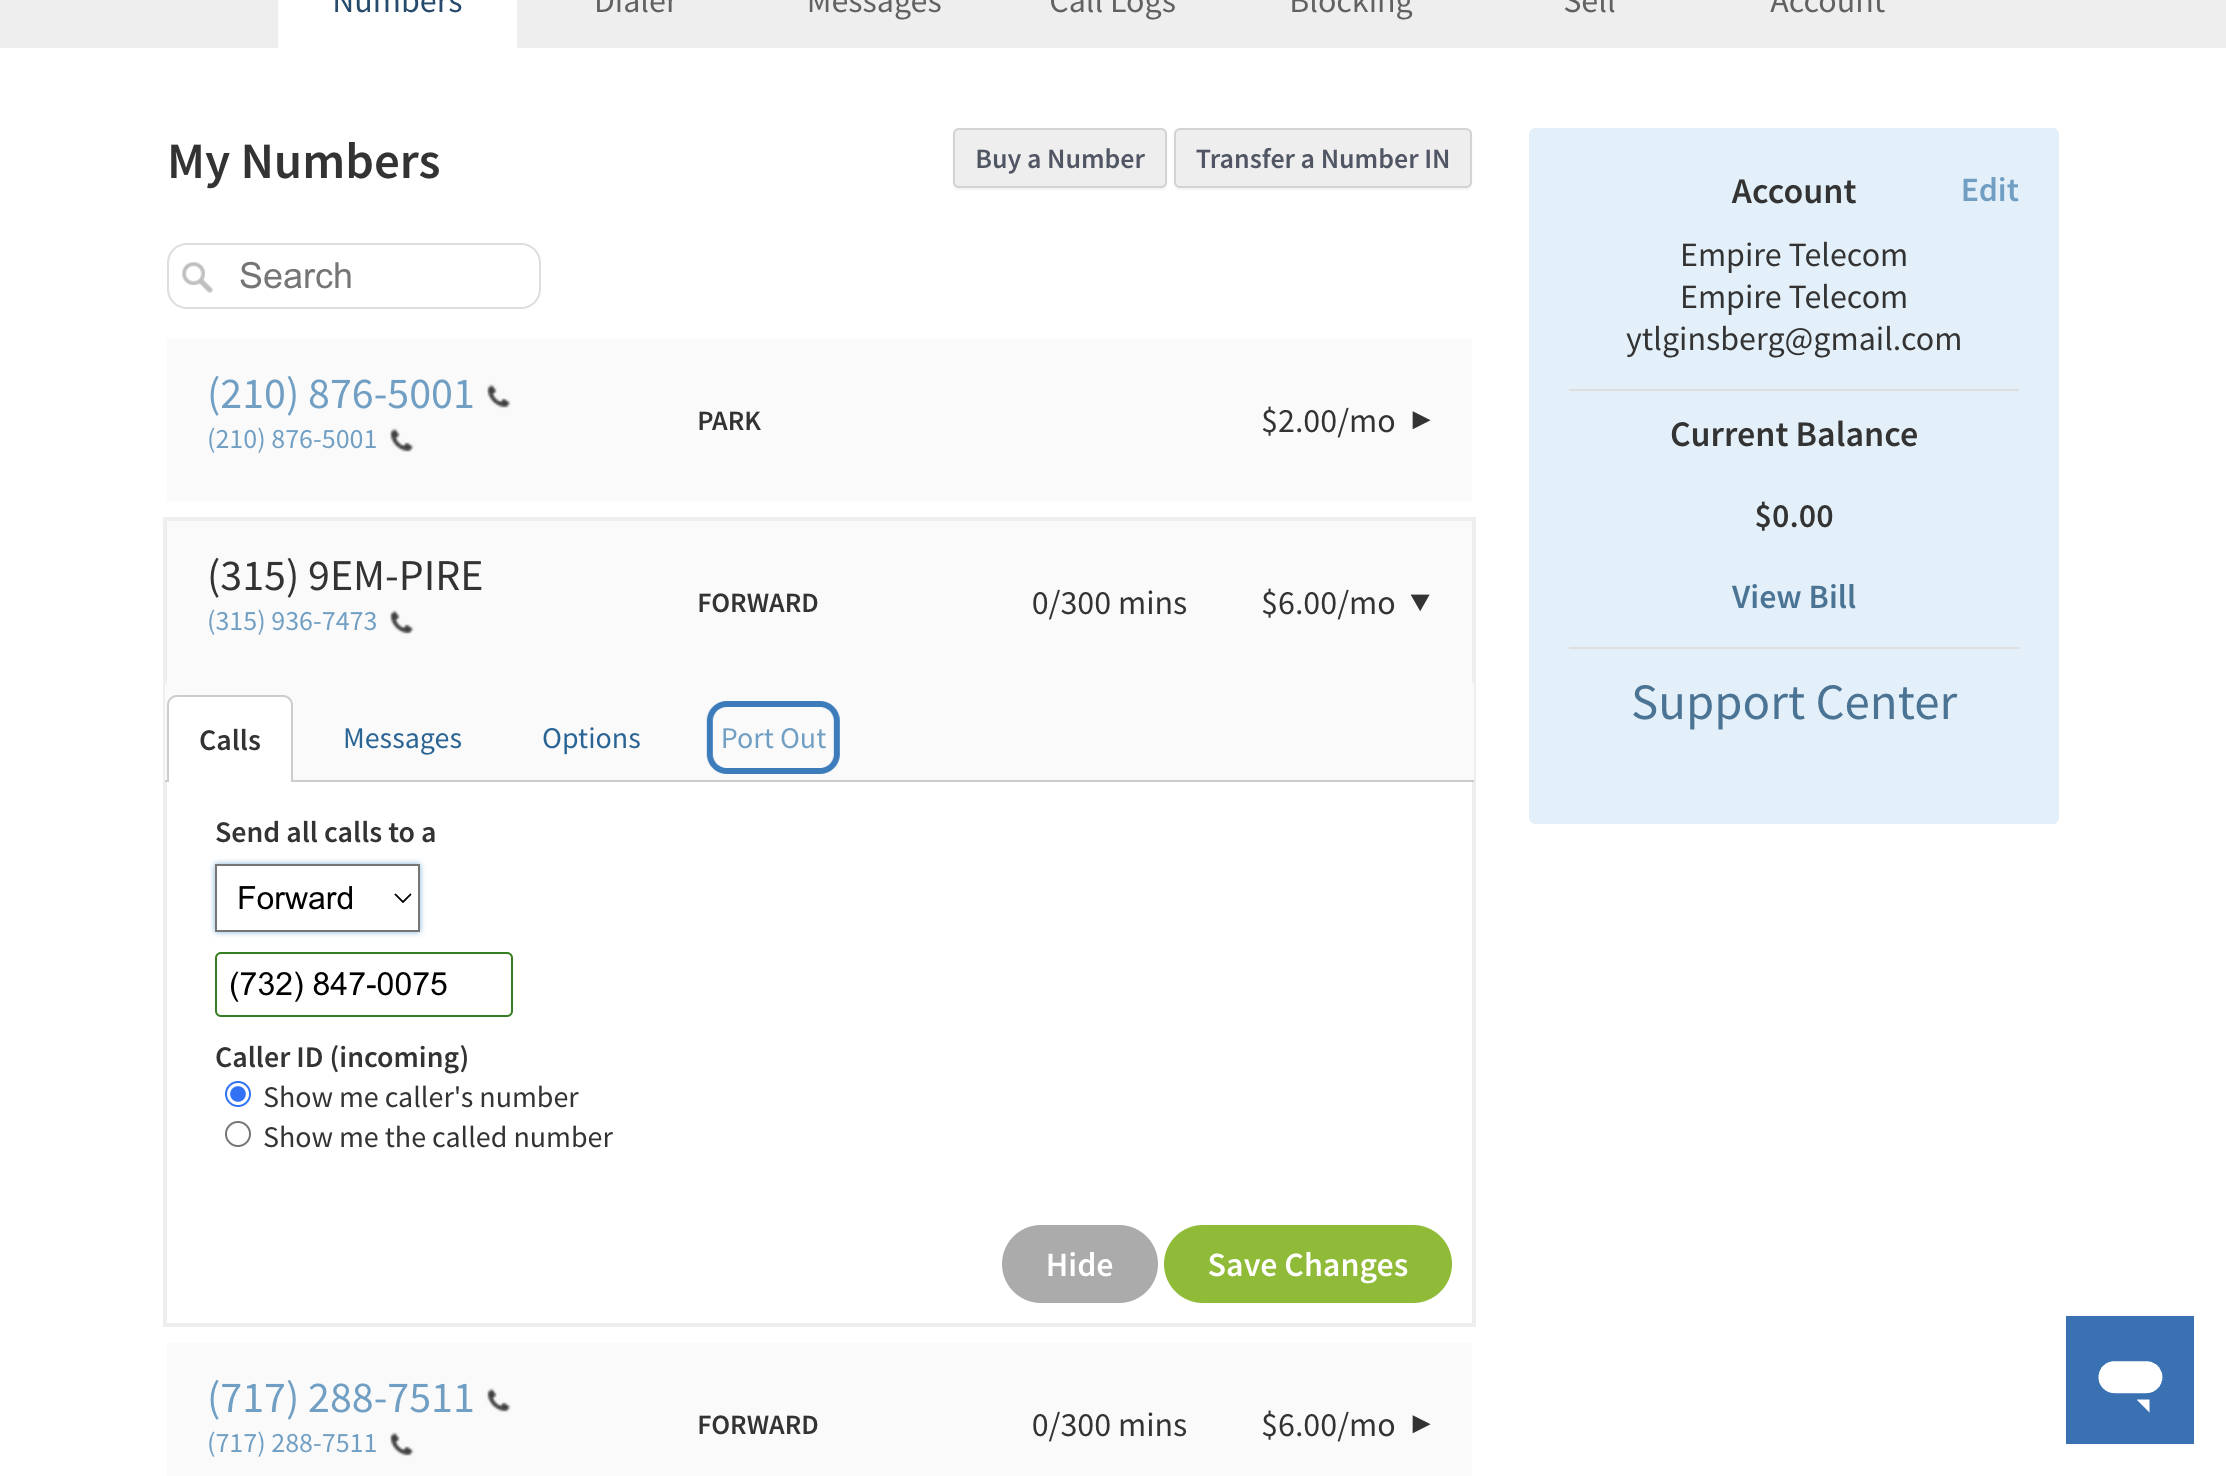Click the green Save Changes button
This screenshot has width=2226, height=1476.
[x=1308, y=1264]
